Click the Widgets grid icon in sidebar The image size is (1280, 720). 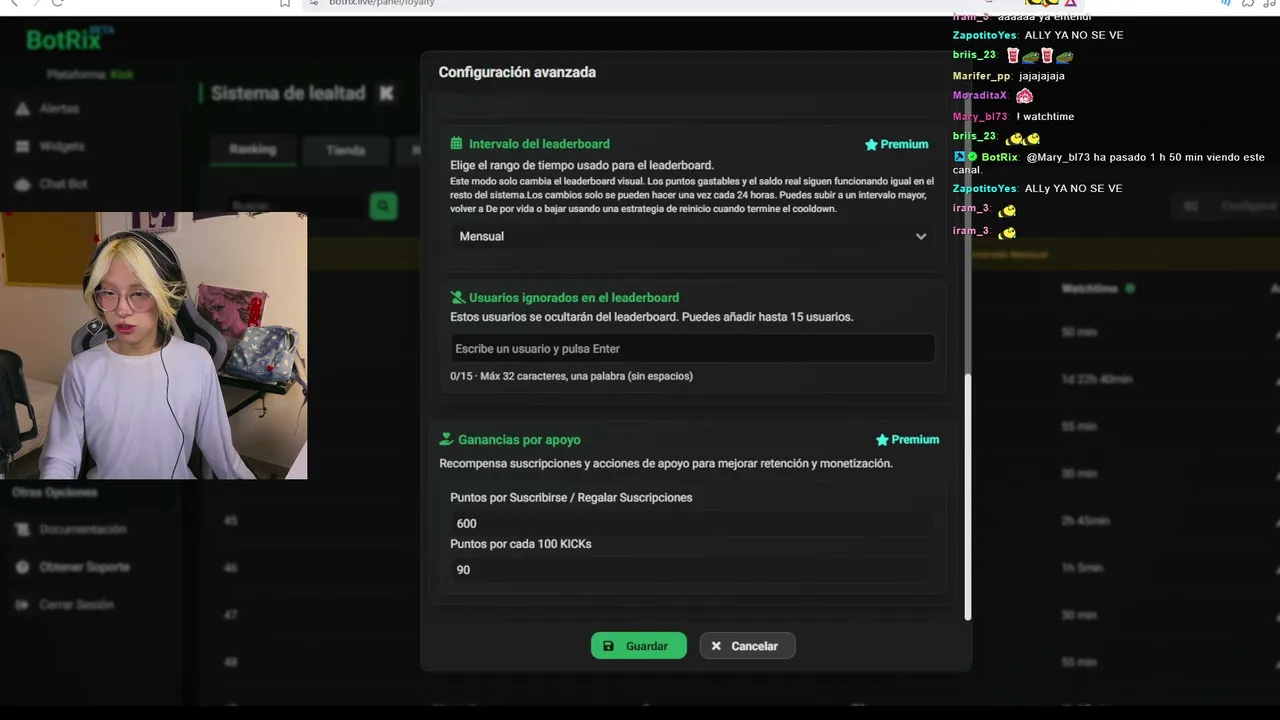point(22,146)
